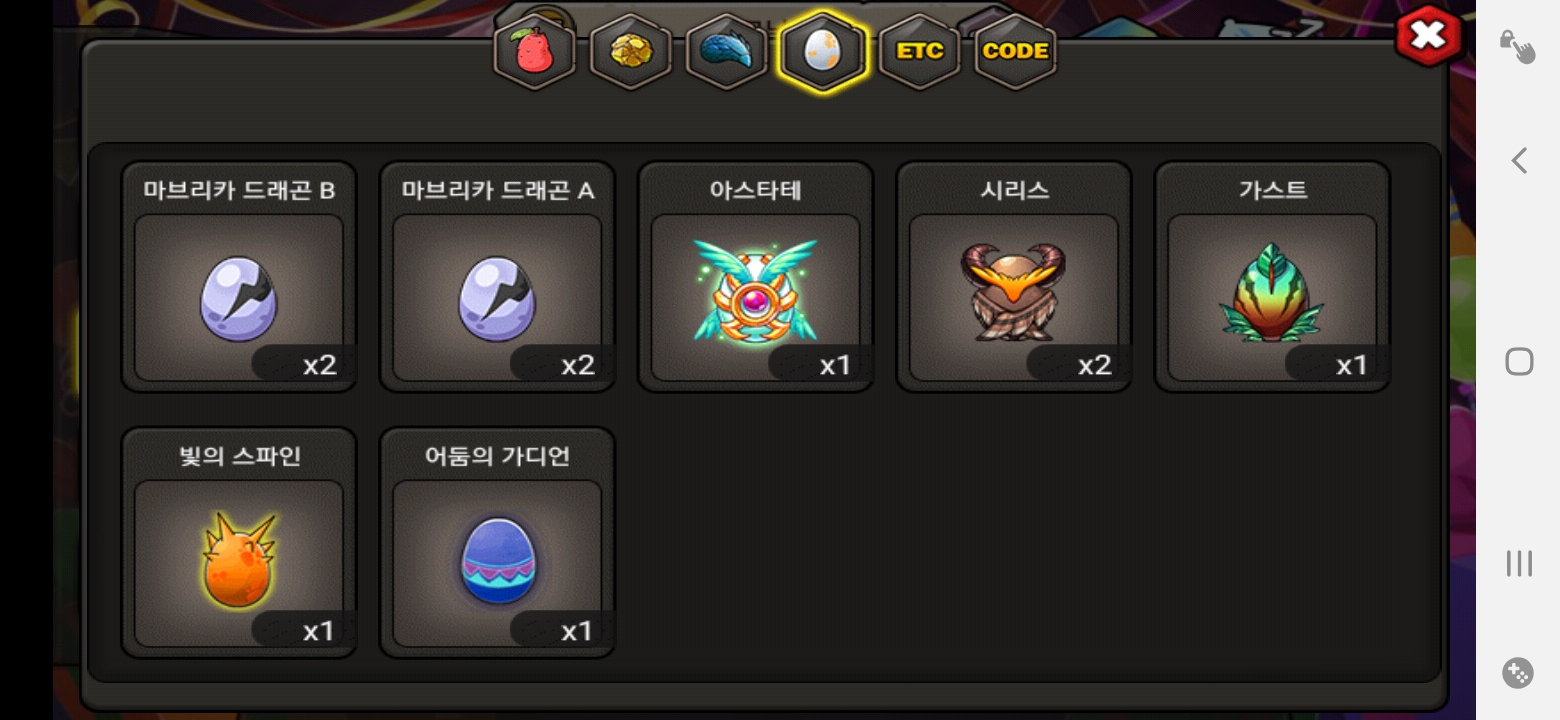Image resolution: width=1560 pixels, height=720 pixels.
Task: Open the ETC tab
Action: [919, 51]
